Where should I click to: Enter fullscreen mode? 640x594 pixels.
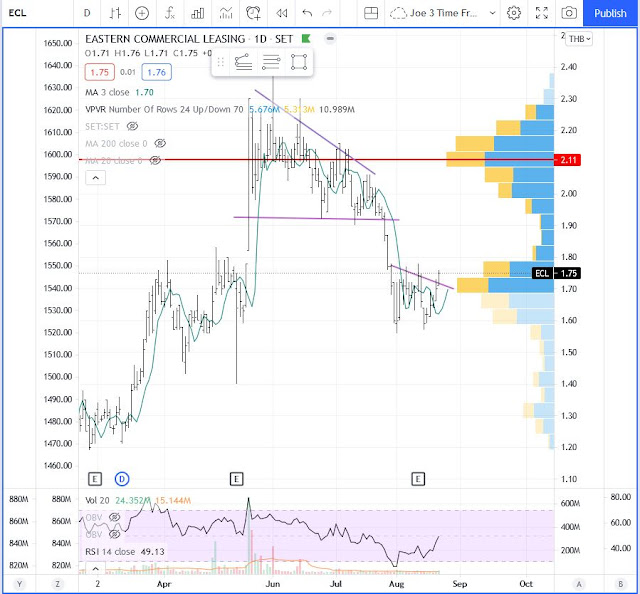(x=542, y=13)
